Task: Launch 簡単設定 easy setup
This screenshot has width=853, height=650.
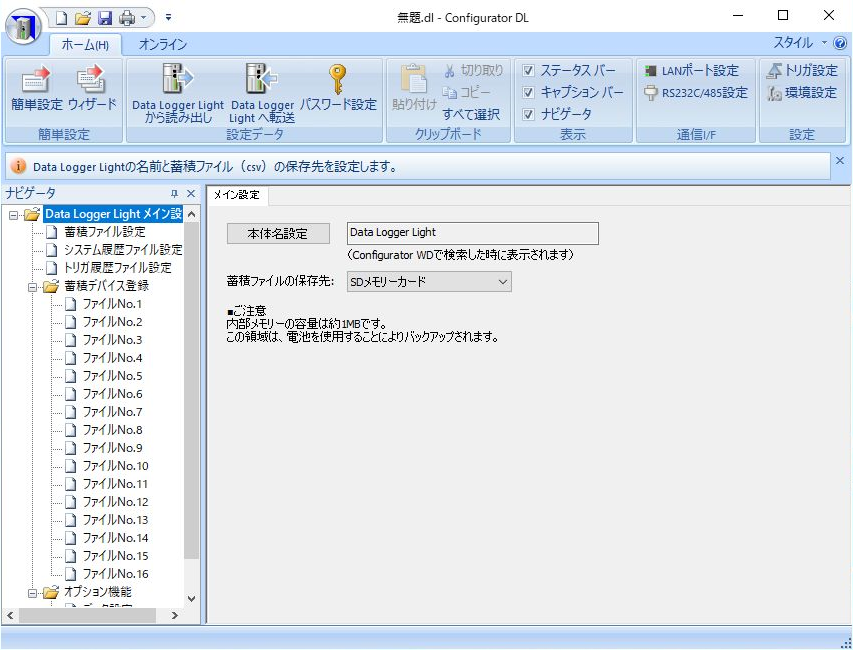Action: (x=36, y=88)
